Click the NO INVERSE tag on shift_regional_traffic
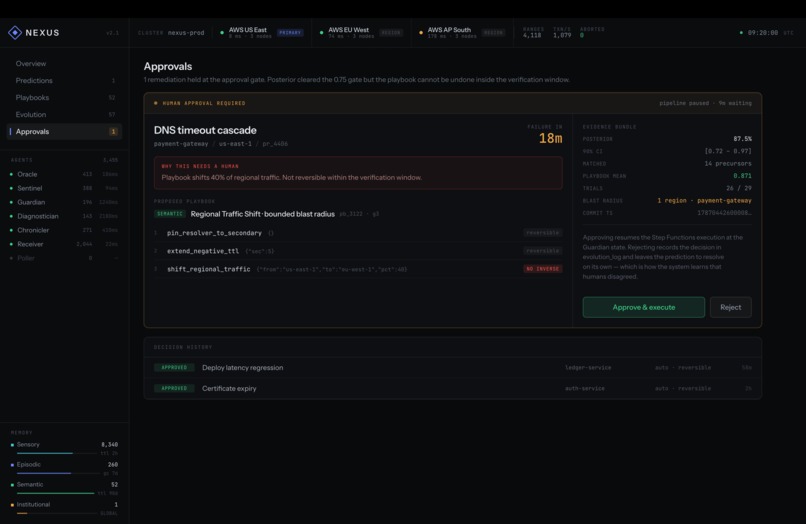The image size is (806, 524). click(542, 269)
